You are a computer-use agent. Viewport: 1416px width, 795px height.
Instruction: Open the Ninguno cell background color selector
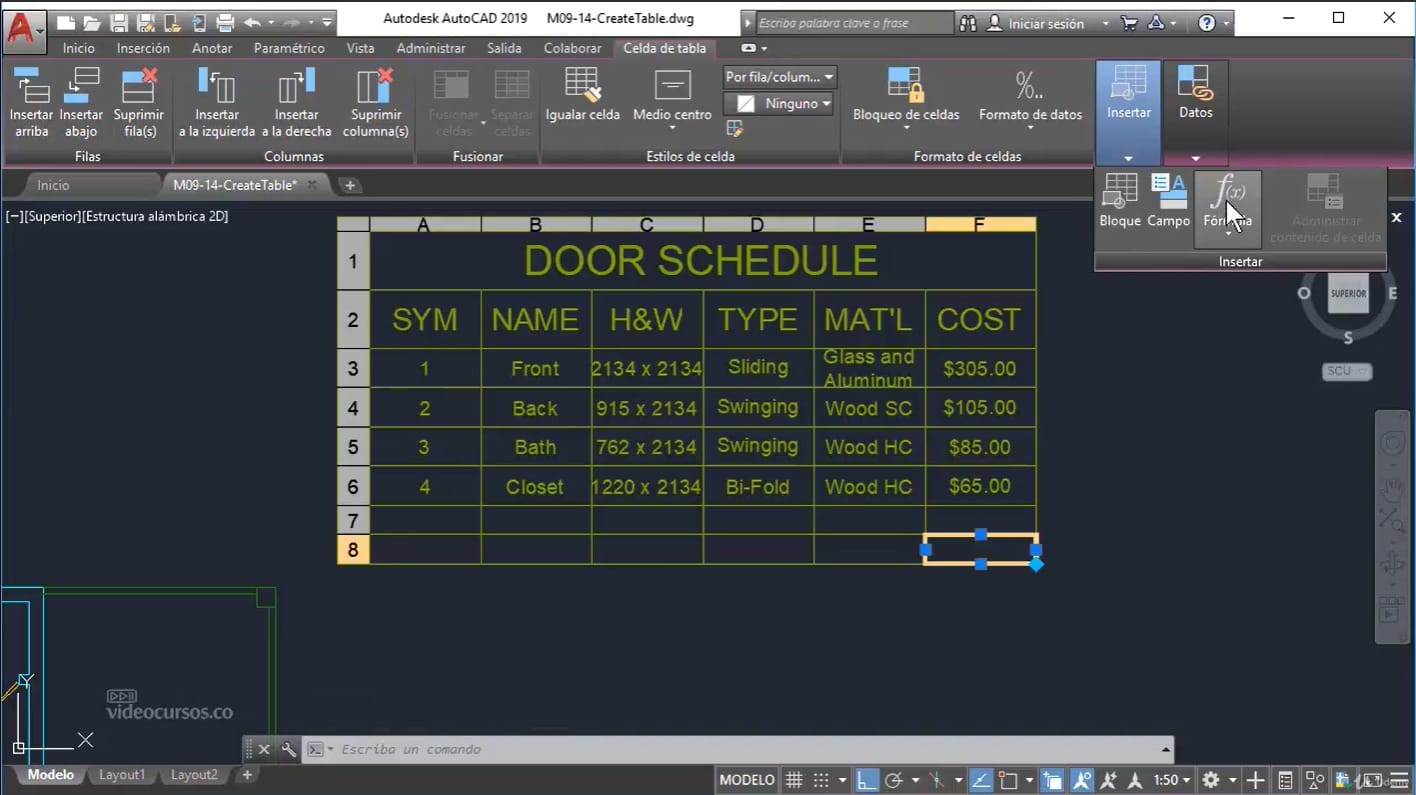tap(779, 103)
